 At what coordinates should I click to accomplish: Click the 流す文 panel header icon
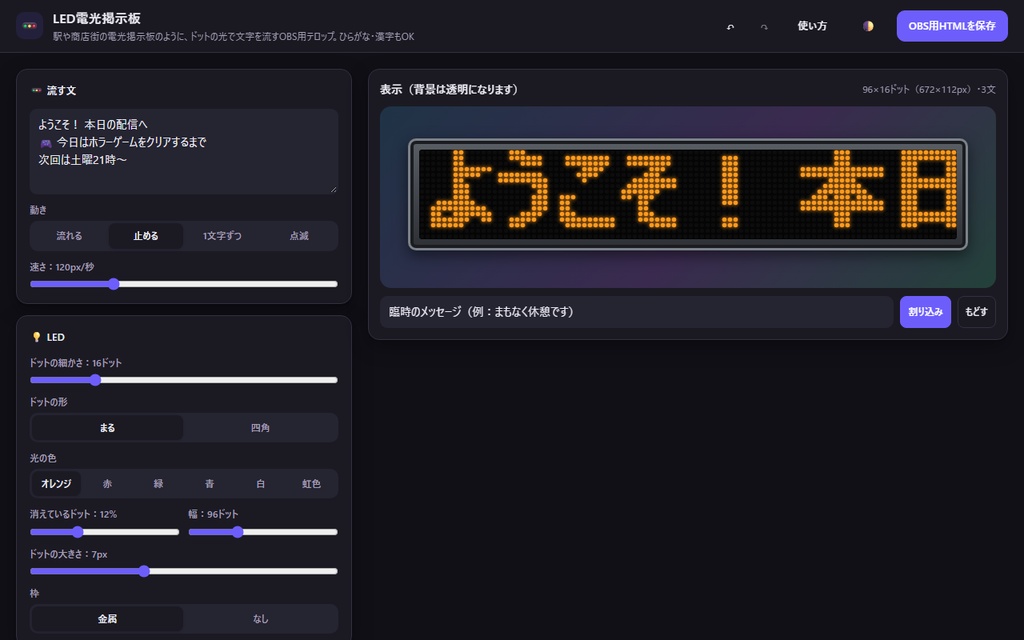pos(37,91)
